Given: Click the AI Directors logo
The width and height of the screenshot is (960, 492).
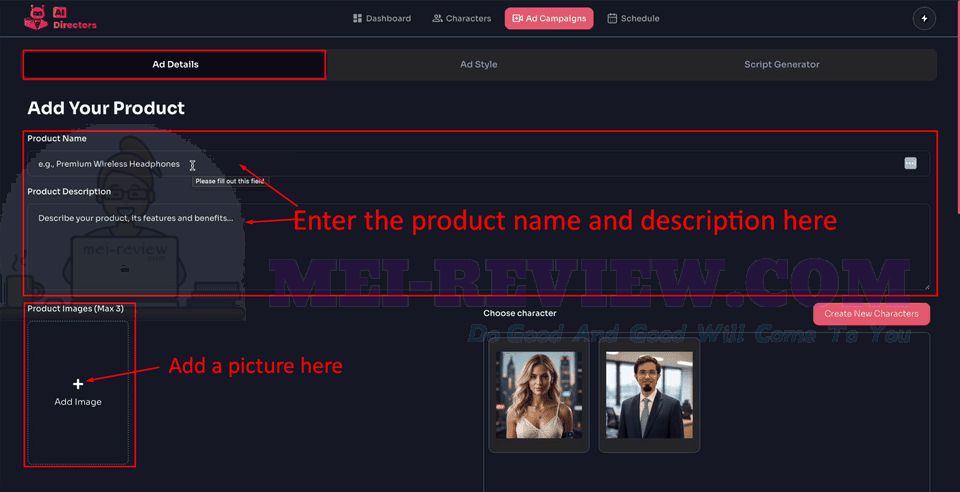Looking at the screenshot, I should click(x=60, y=18).
